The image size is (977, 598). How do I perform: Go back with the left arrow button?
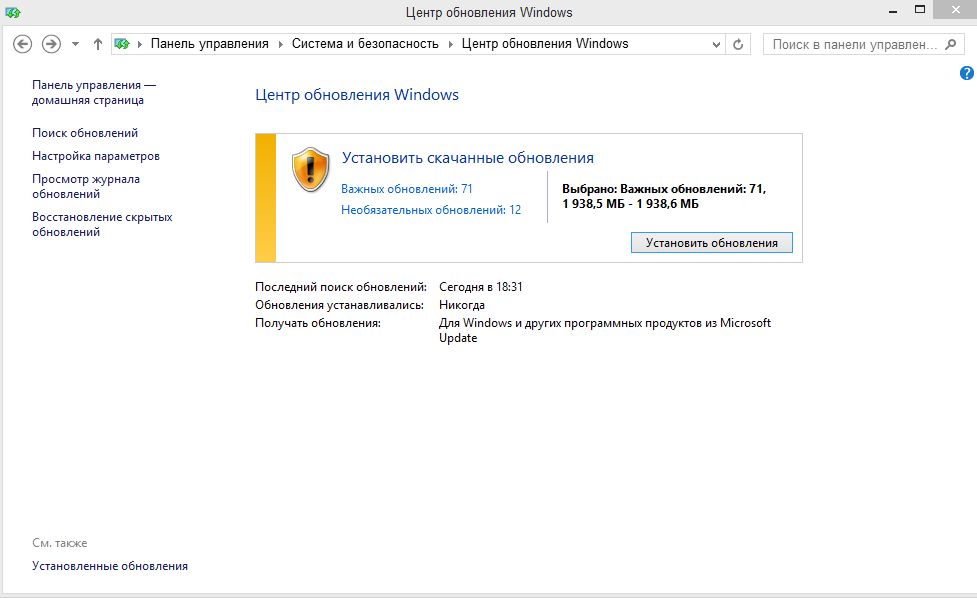point(22,44)
